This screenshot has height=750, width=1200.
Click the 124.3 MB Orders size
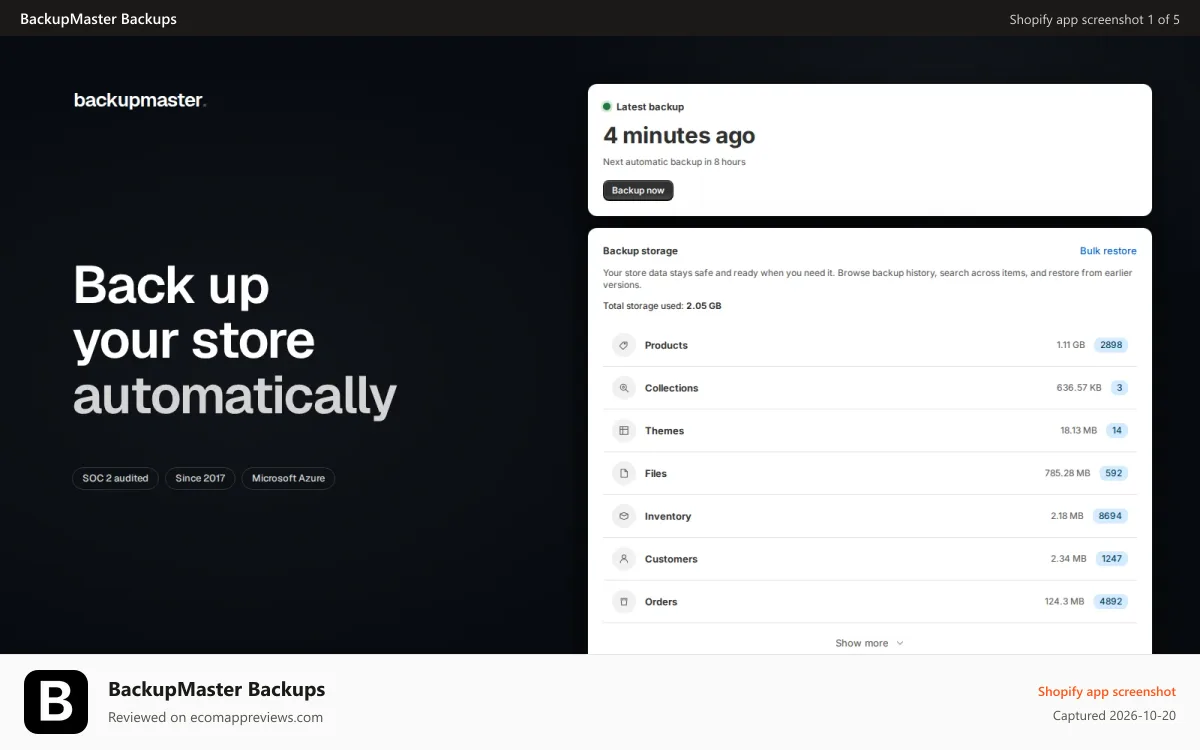coord(1065,602)
